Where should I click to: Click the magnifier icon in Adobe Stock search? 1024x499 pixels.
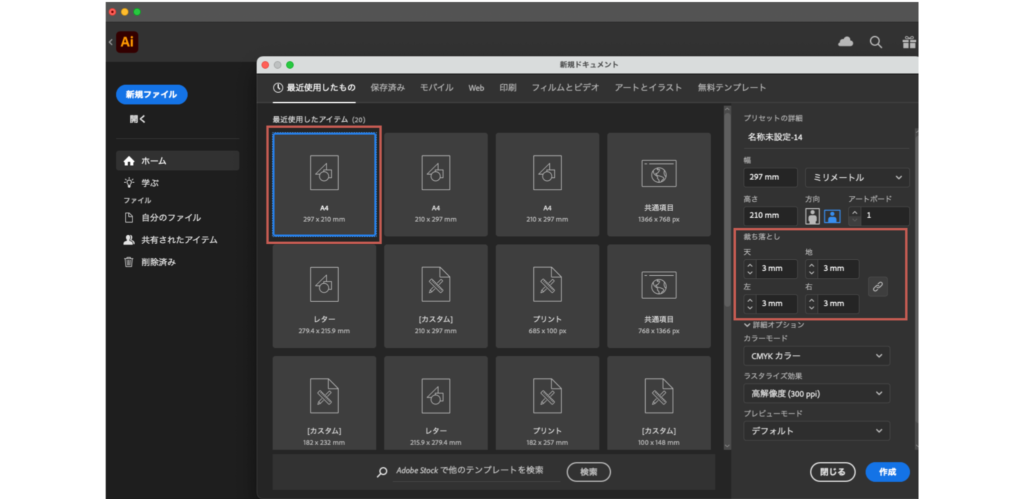[382, 472]
